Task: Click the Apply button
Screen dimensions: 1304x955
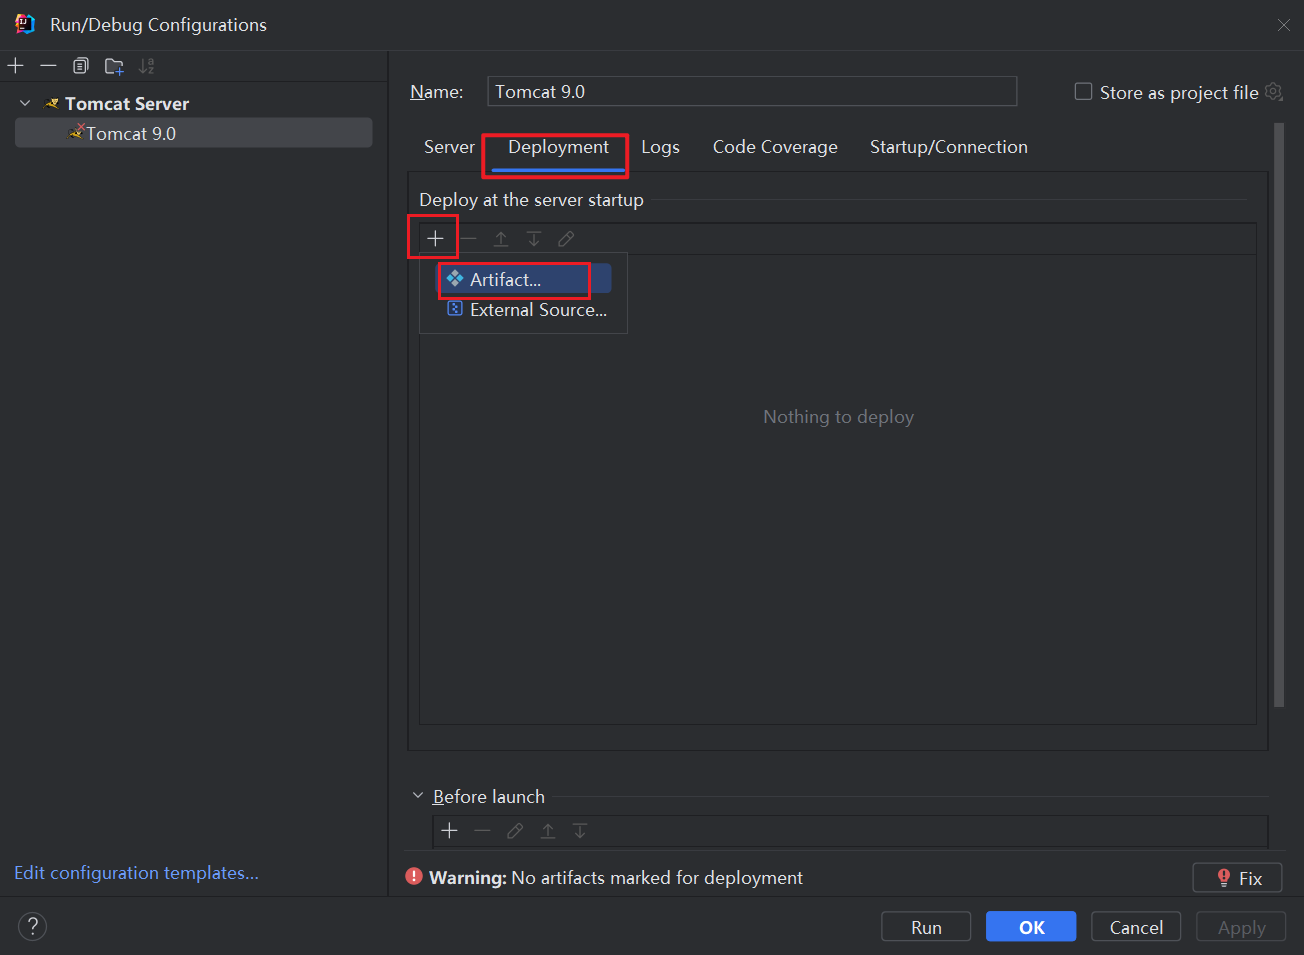Action: pos(1241,927)
